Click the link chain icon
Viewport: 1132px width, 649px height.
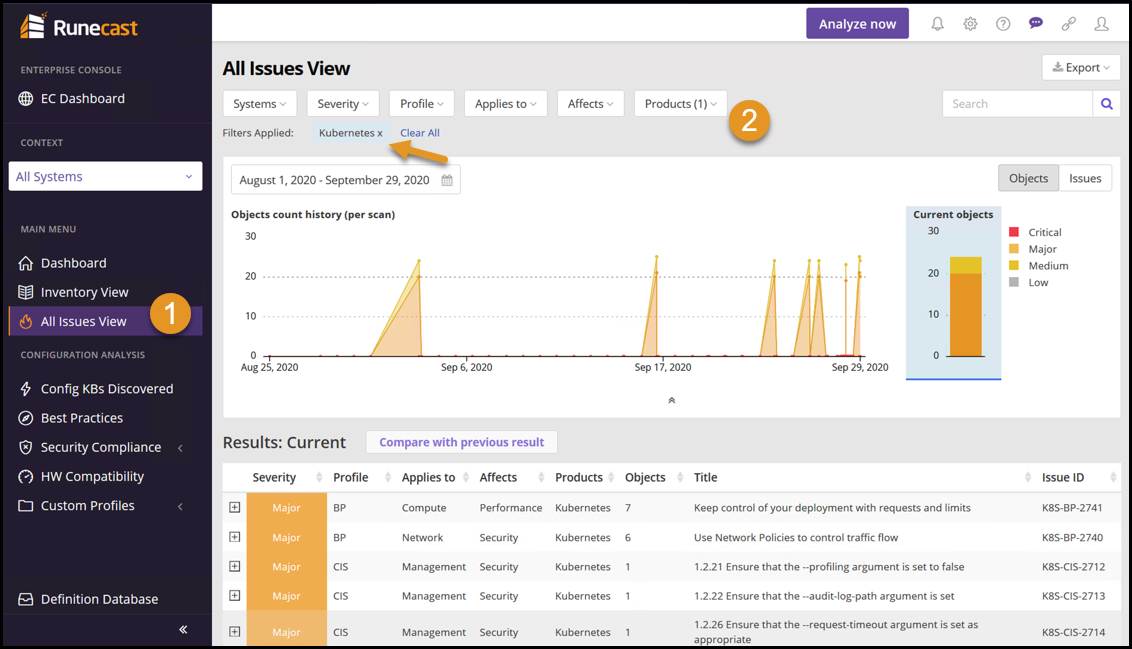(1068, 24)
